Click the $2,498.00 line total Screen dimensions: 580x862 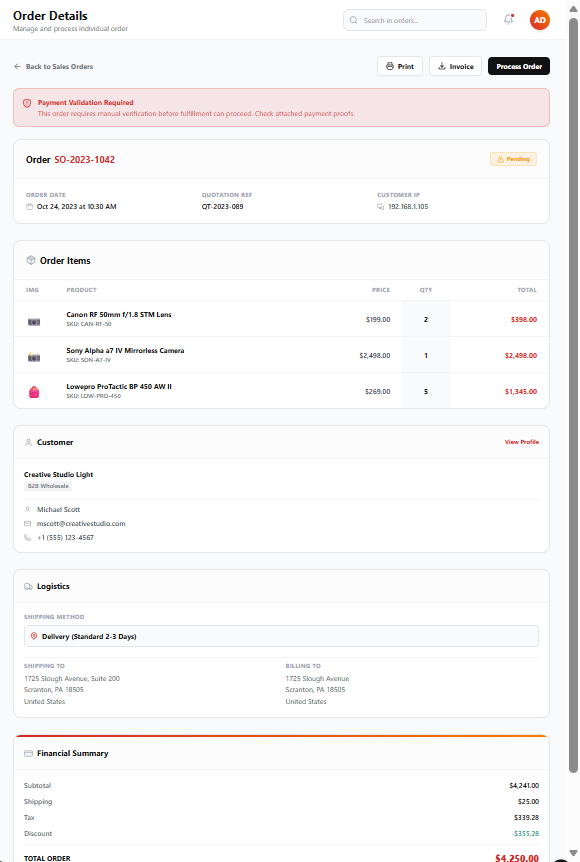(x=521, y=356)
